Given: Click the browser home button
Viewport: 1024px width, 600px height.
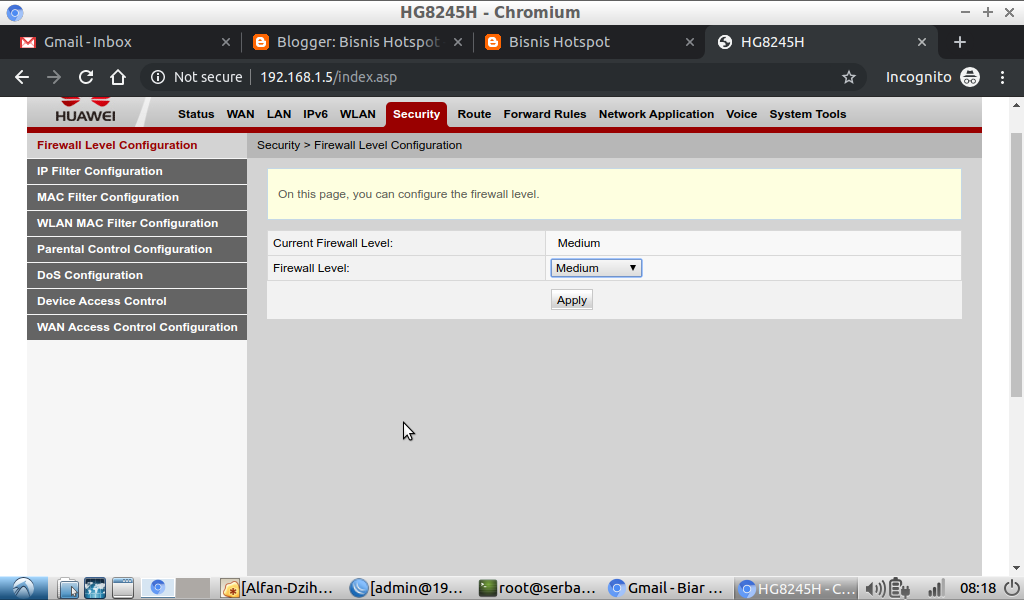Looking at the screenshot, I should click(118, 76).
